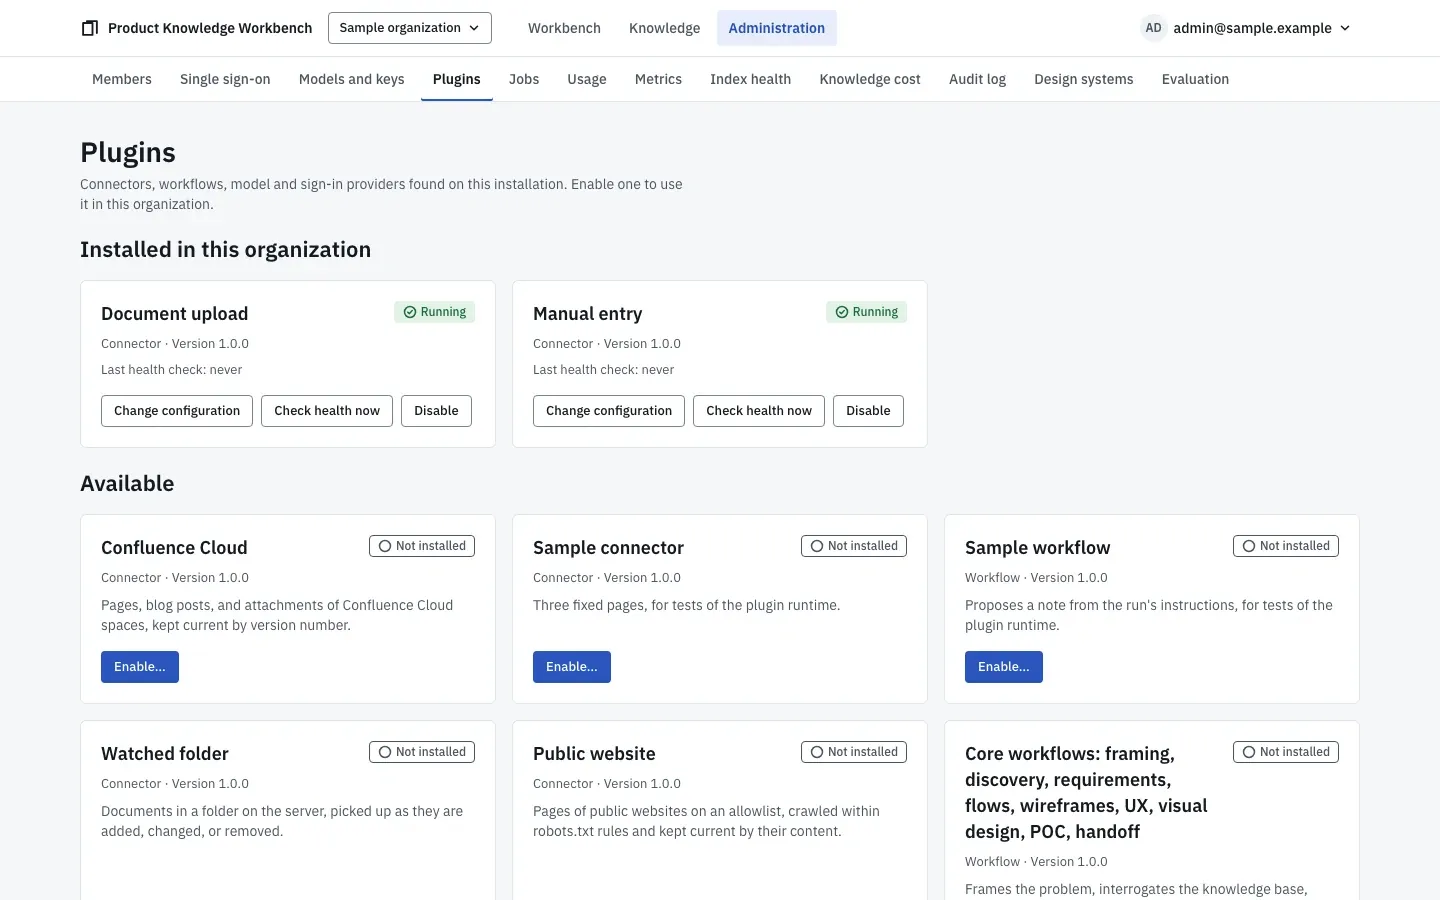Enable the Sample connector plugin
This screenshot has width=1440, height=900.
[x=572, y=667]
